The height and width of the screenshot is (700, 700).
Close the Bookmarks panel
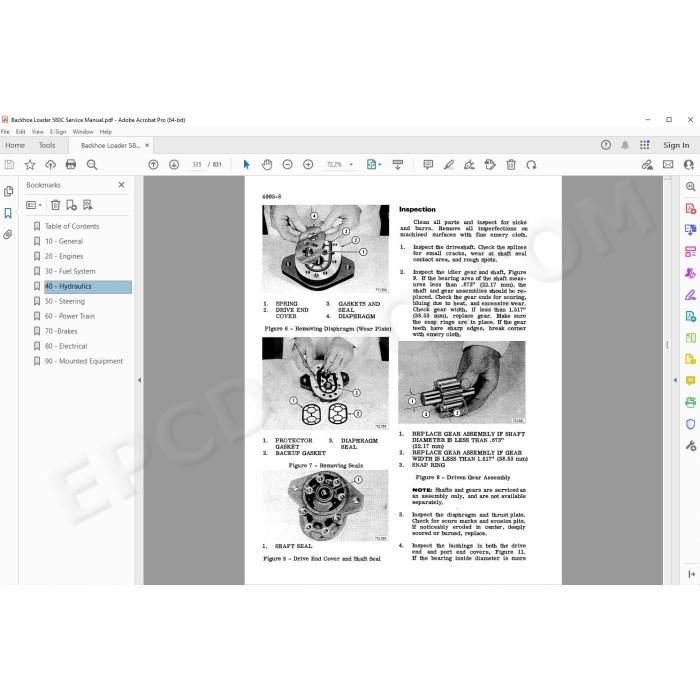[121, 185]
